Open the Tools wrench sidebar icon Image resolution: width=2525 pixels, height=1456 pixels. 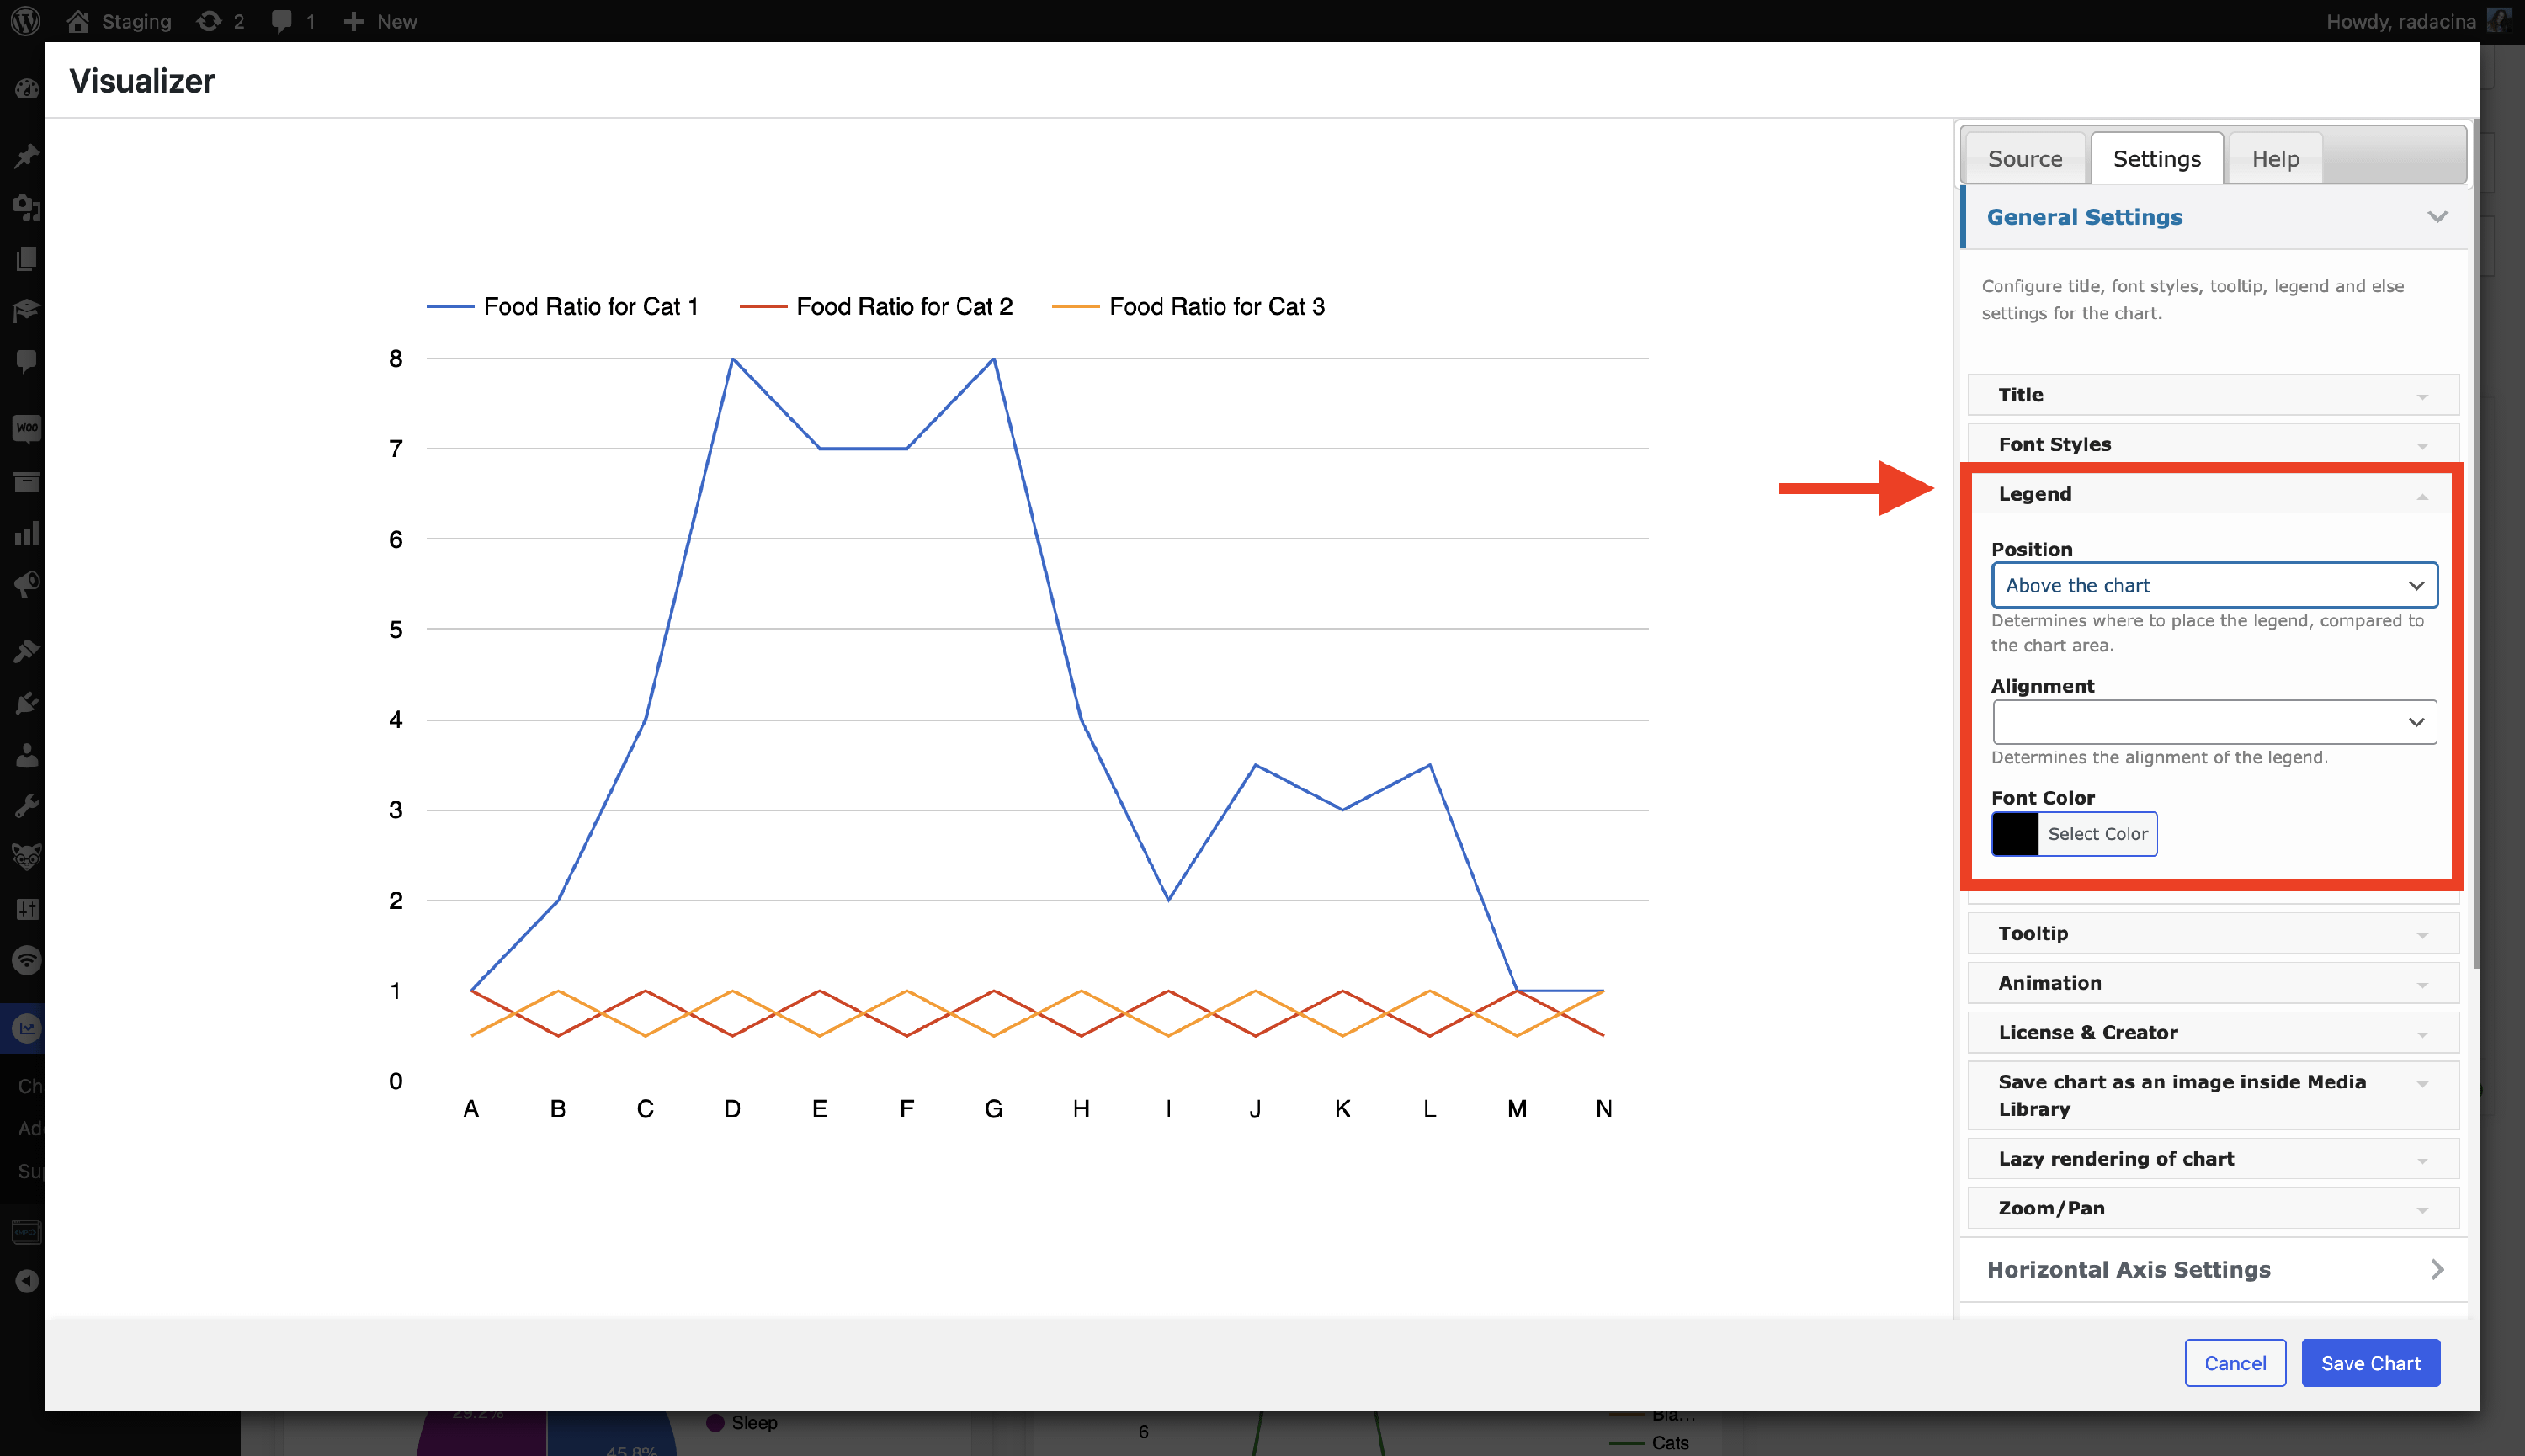tap(27, 806)
